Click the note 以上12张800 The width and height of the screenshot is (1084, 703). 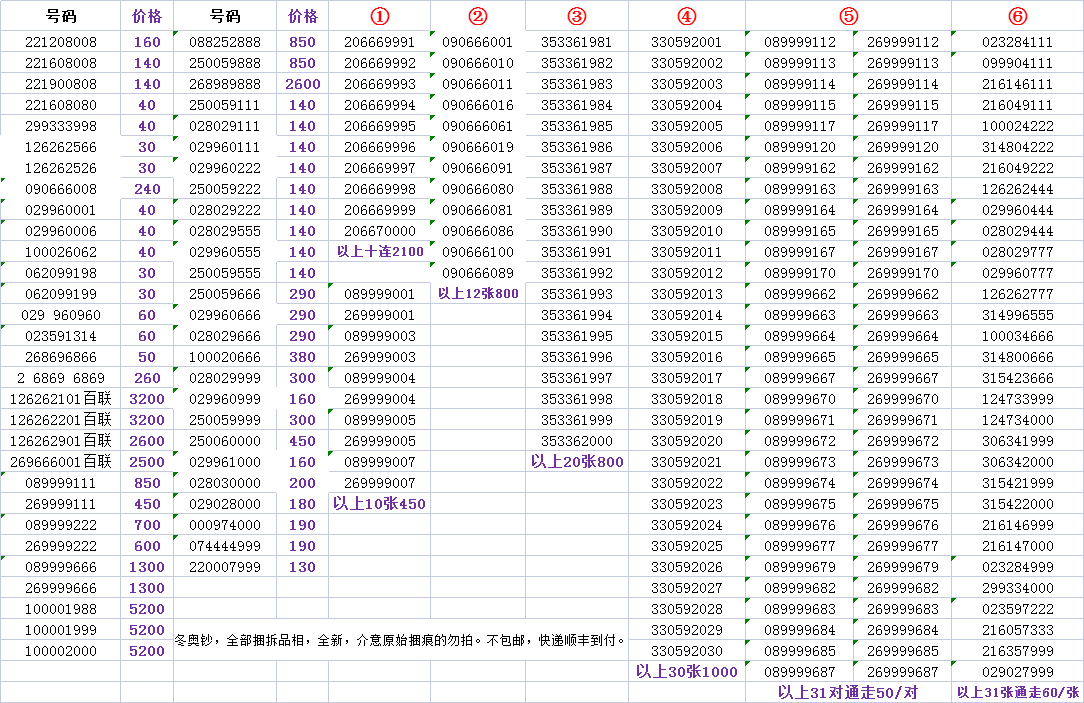tap(478, 294)
